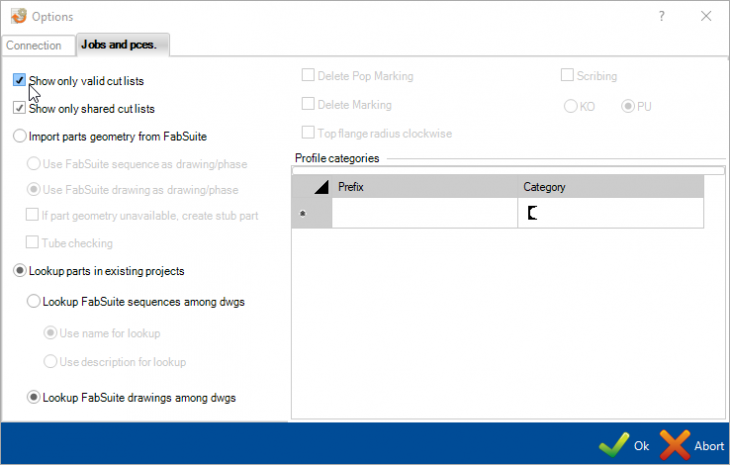
Task: Click the Prefix column header
Action: coord(424,187)
